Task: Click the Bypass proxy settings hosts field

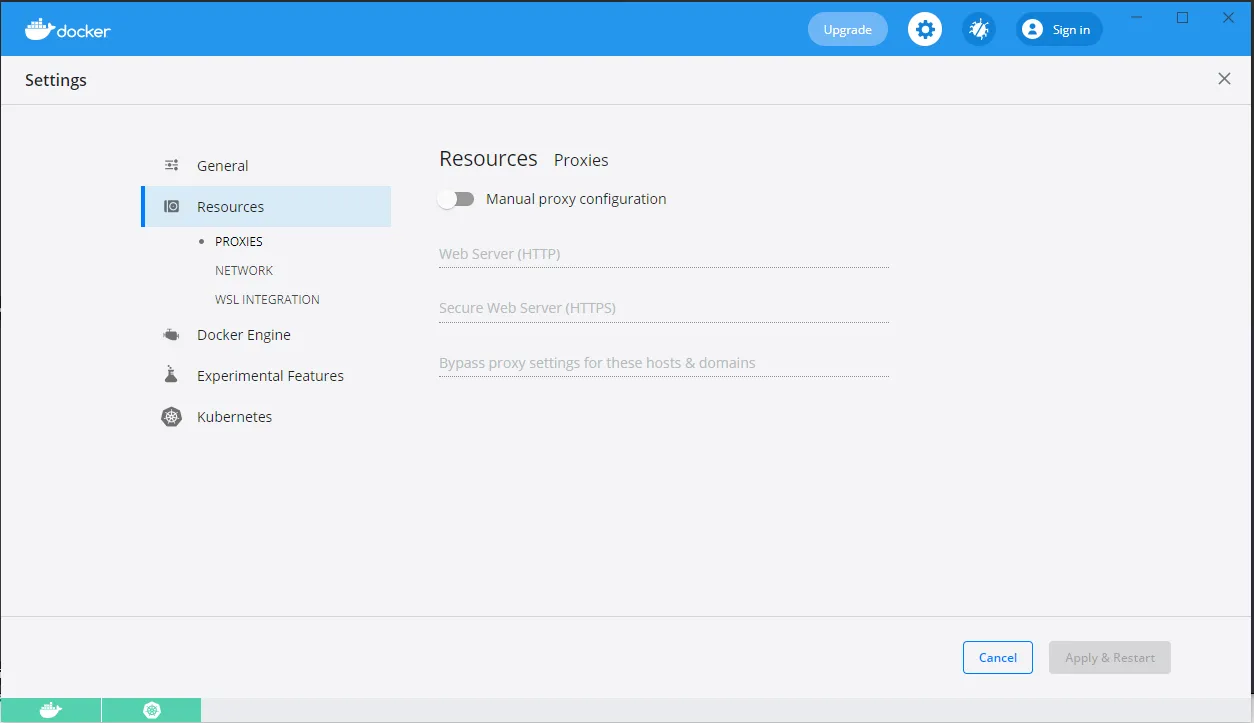Action: (664, 363)
